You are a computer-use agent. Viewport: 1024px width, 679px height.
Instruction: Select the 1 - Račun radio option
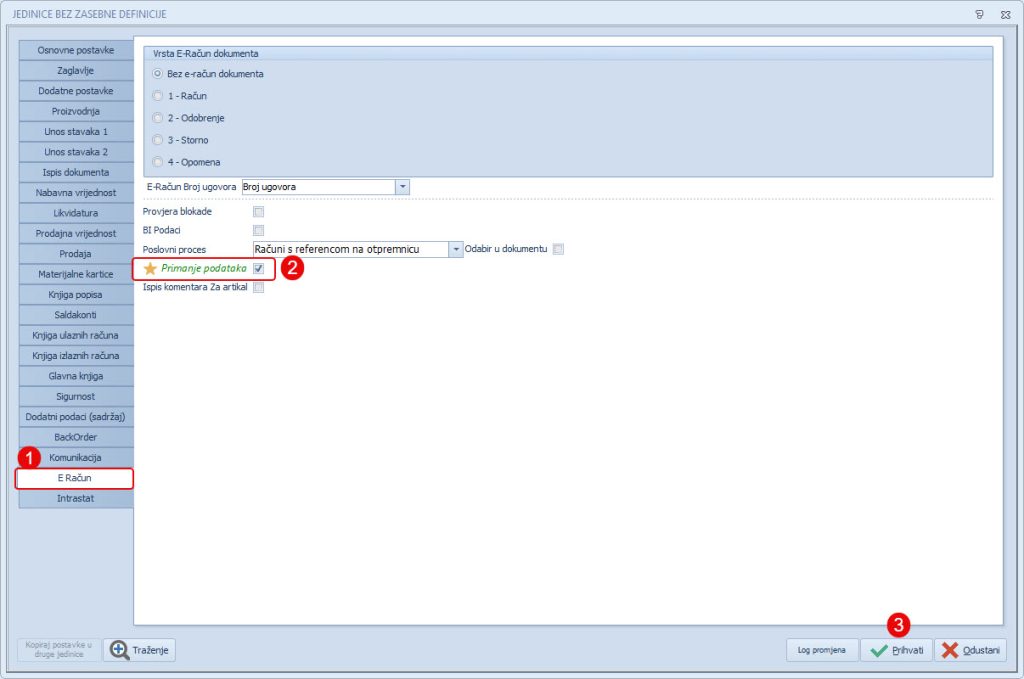pyautogui.click(x=157, y=96)
